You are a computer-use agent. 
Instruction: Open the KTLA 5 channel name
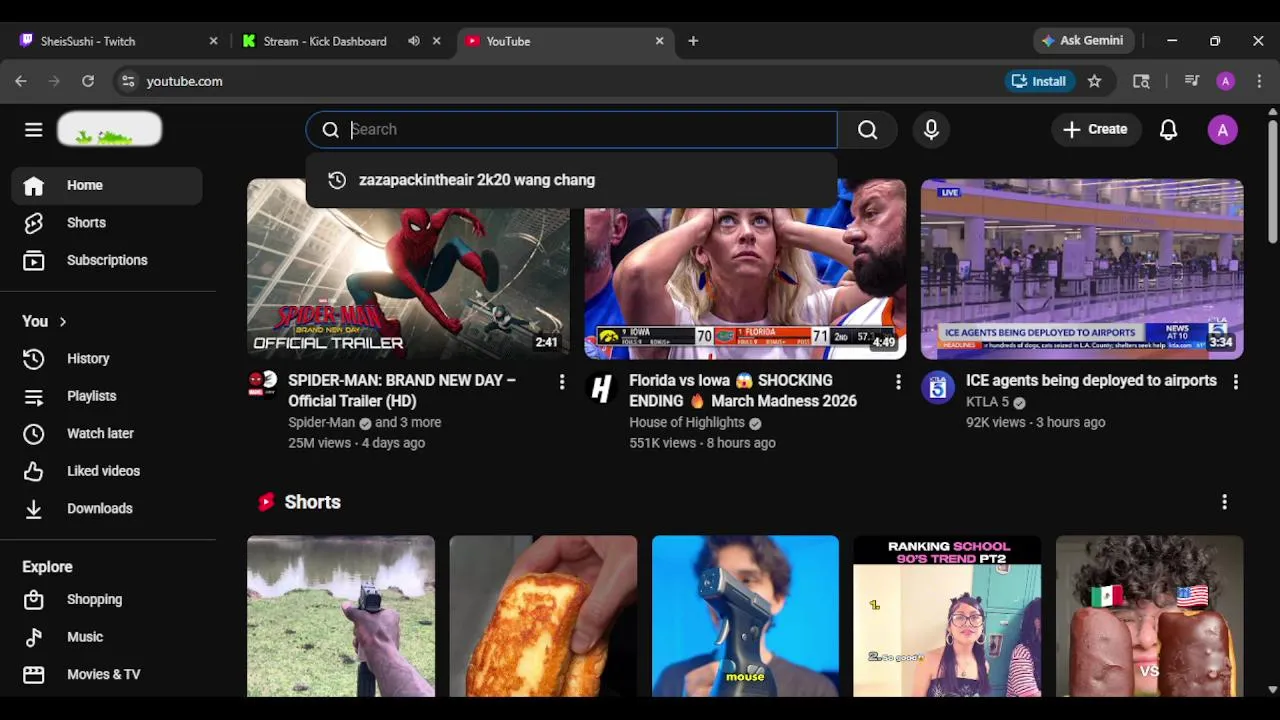987,402
